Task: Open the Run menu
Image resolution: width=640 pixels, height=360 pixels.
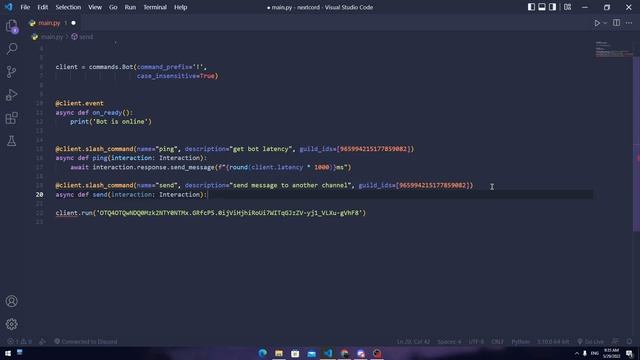Action: pyautogui.click(x=130, y=7)
